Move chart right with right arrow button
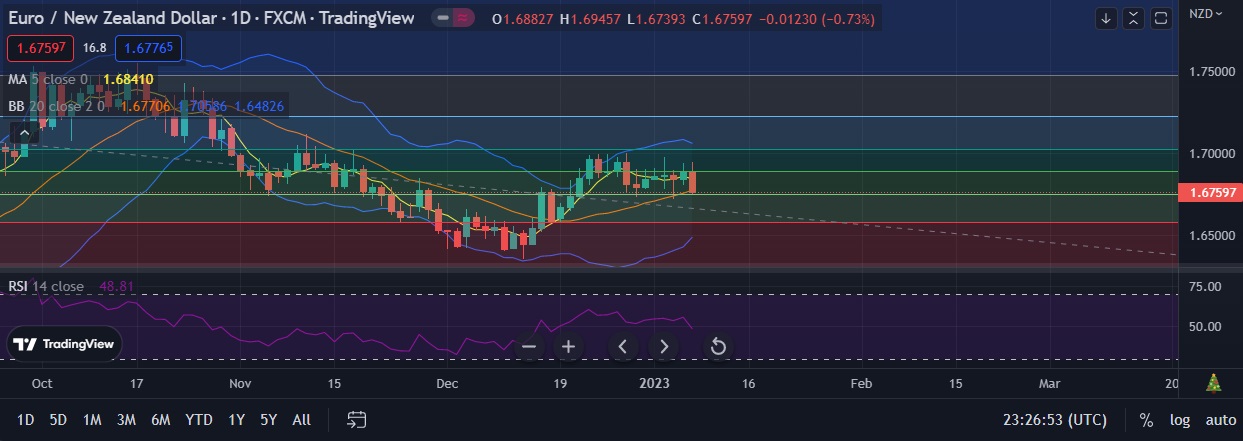1243x441 pixels. [x=664, y=347]
